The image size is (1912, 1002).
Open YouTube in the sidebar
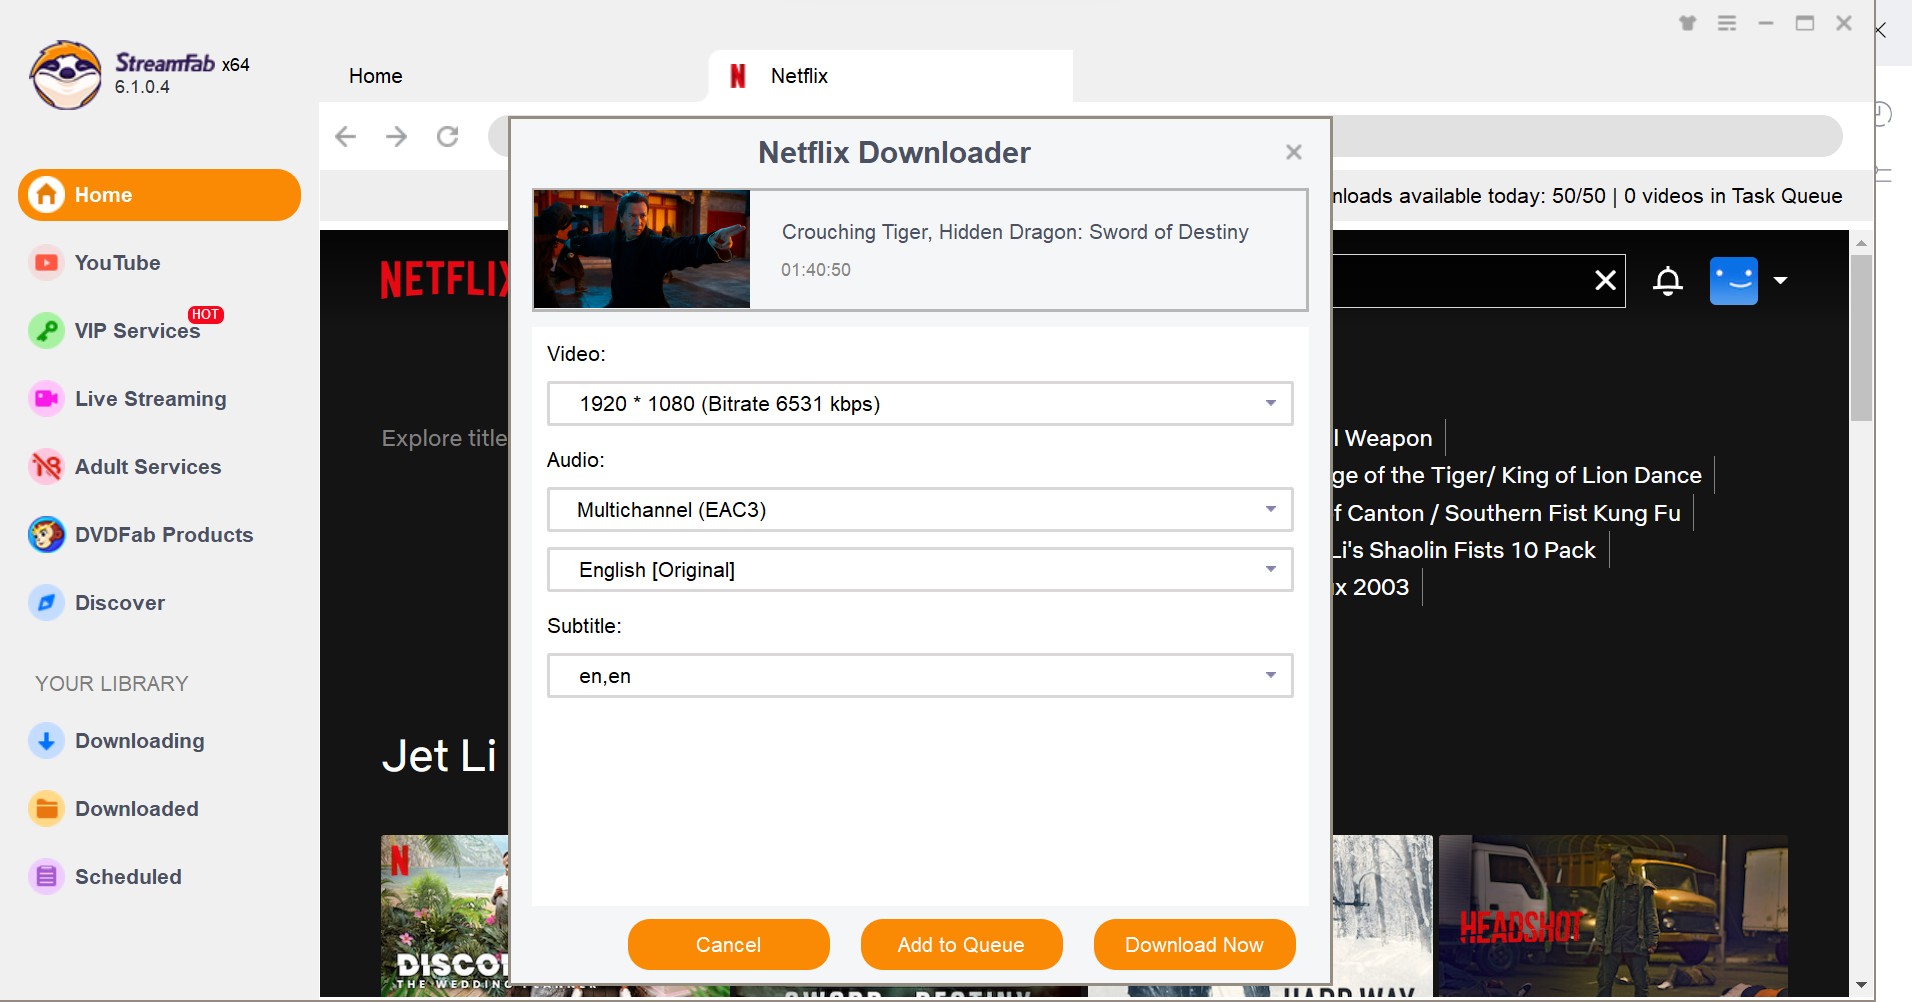[117, 263]
